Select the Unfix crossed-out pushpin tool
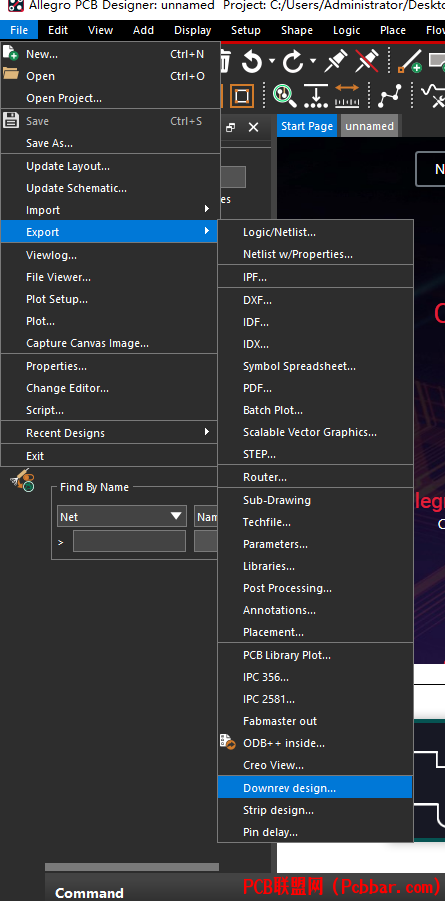This screenshot has width=445, height=901. pos(367,61)
